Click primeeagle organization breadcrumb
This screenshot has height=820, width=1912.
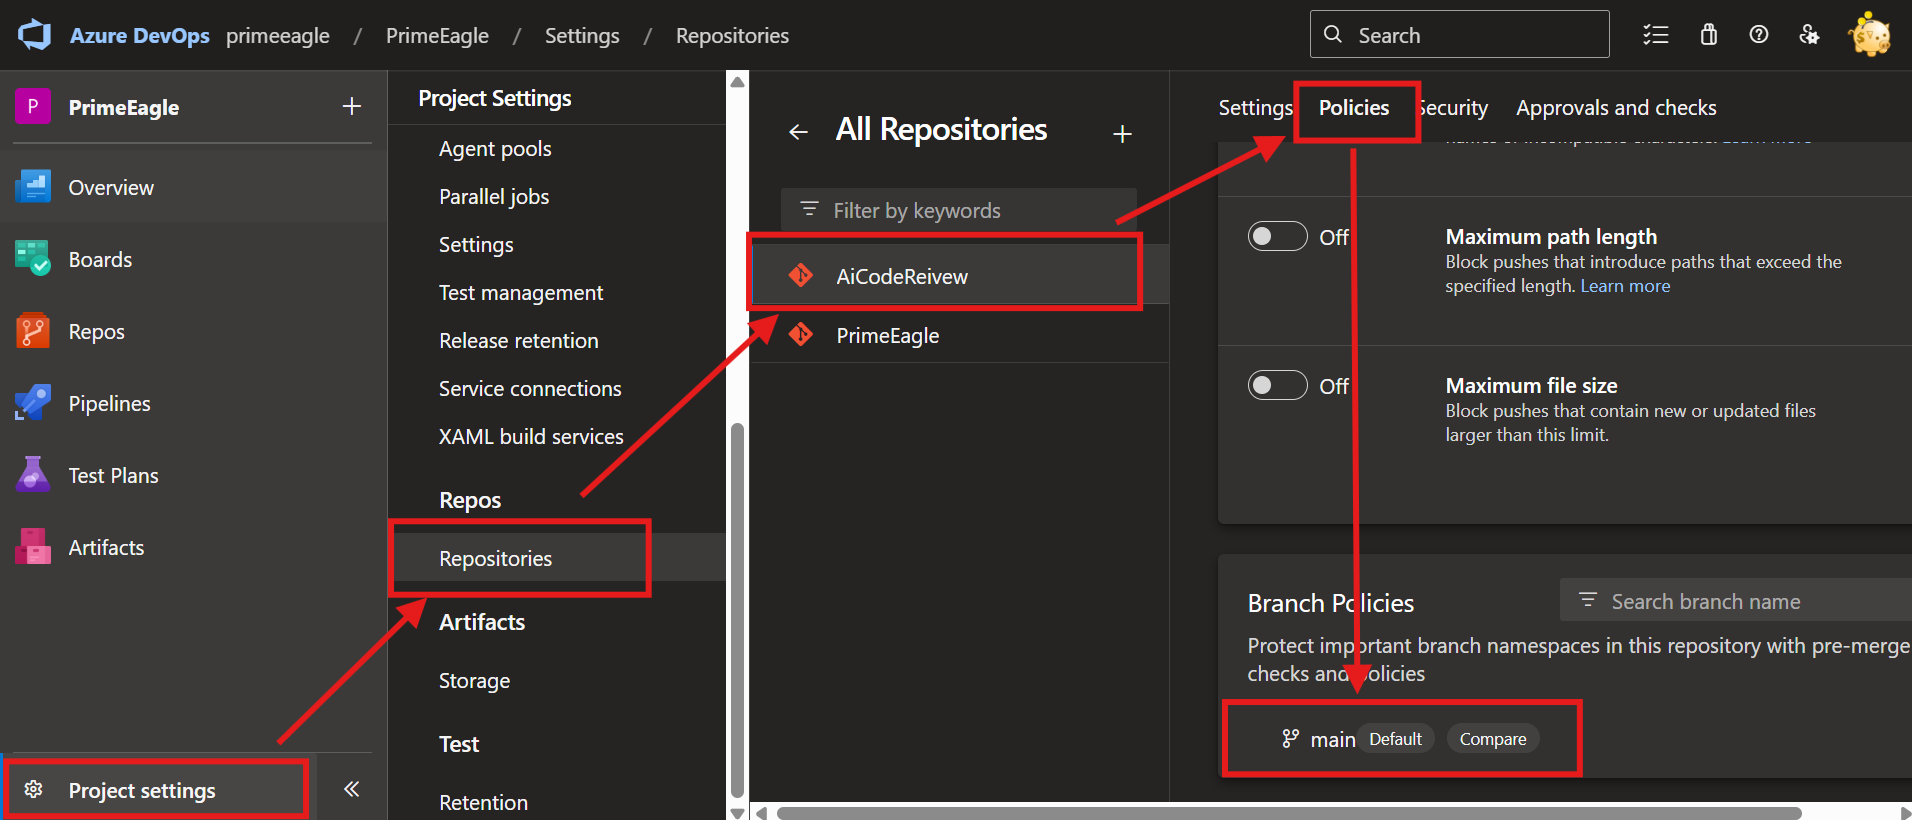point(278,35)
